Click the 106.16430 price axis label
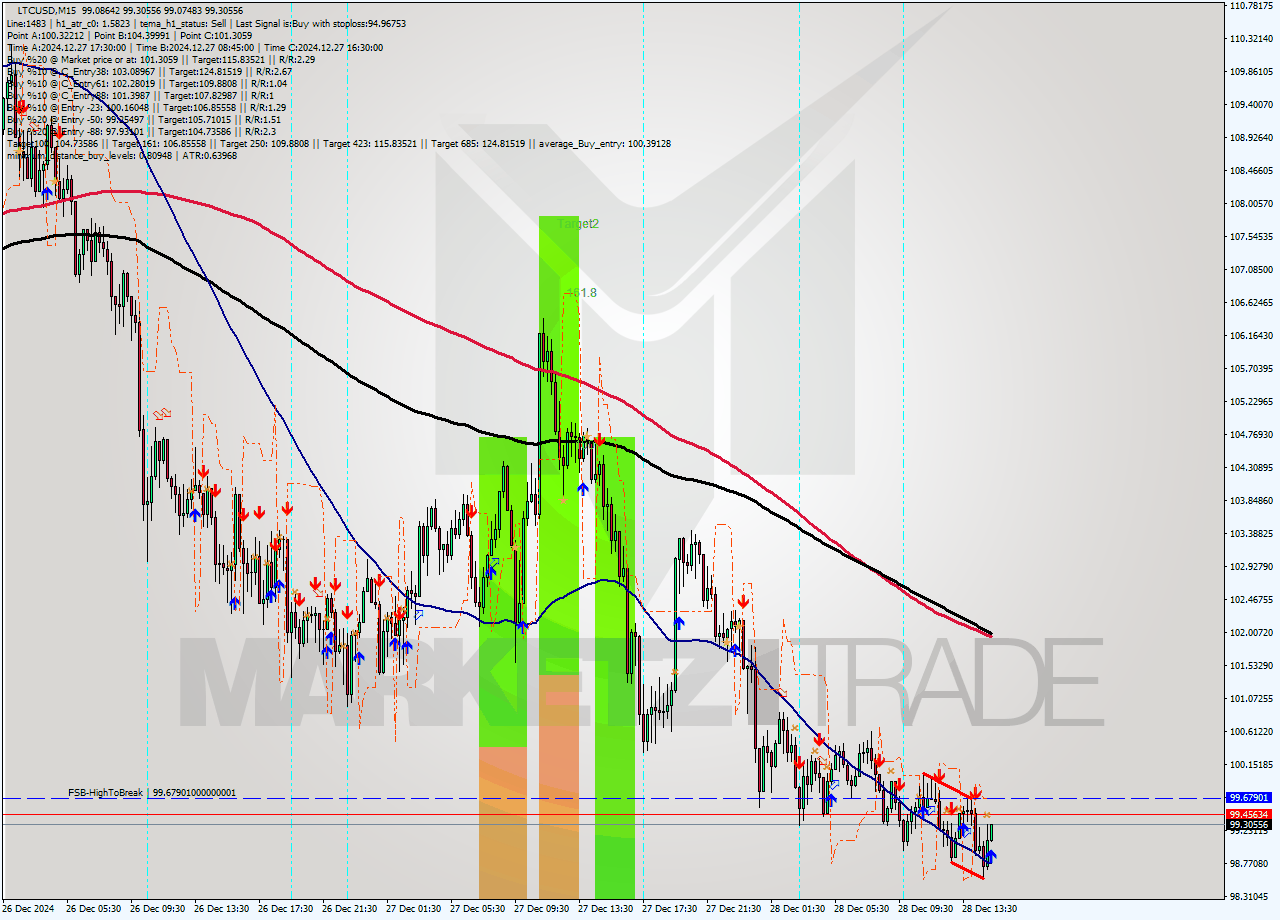Viewport: 1280px width, 920px height. tap(1251, 335)
